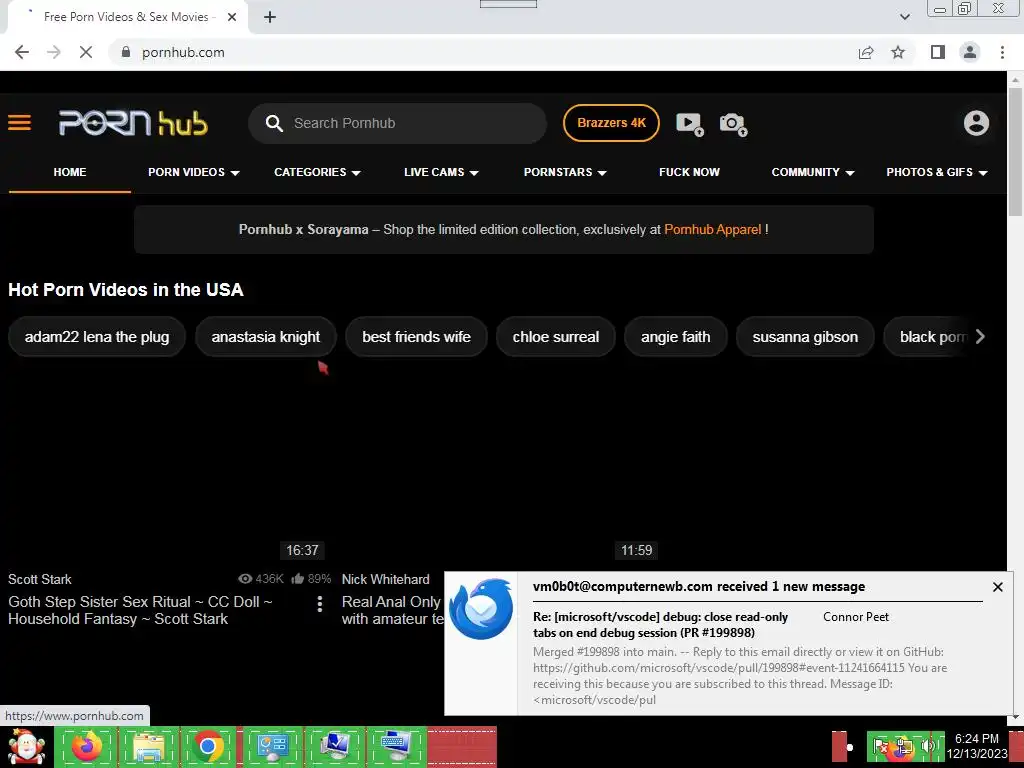Click the Brazzers 4K button
Image resolution: width=1024 pixels, height=768 pixels.
[611, 123]
